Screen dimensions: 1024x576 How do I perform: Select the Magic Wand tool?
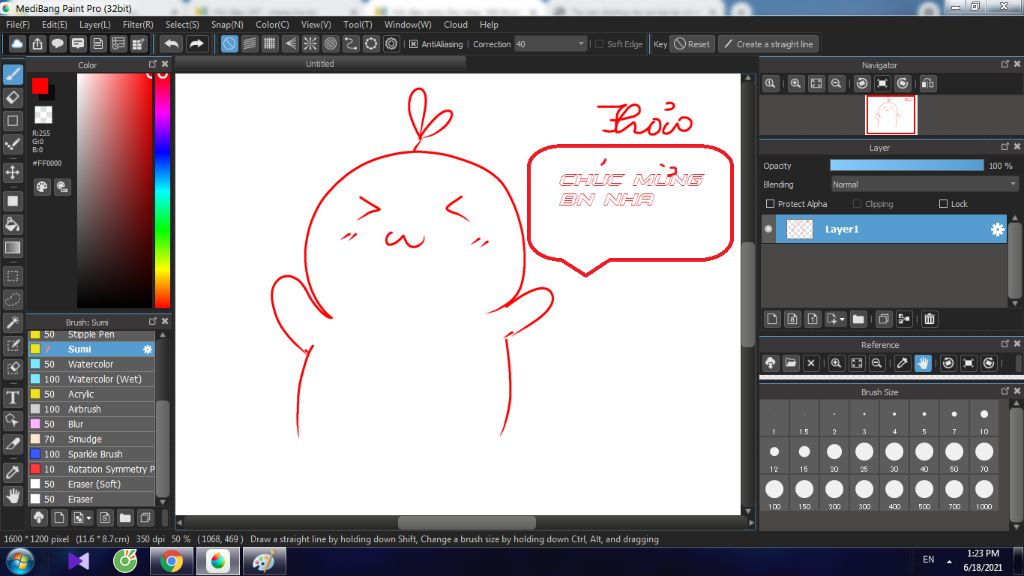pos(12,323)
